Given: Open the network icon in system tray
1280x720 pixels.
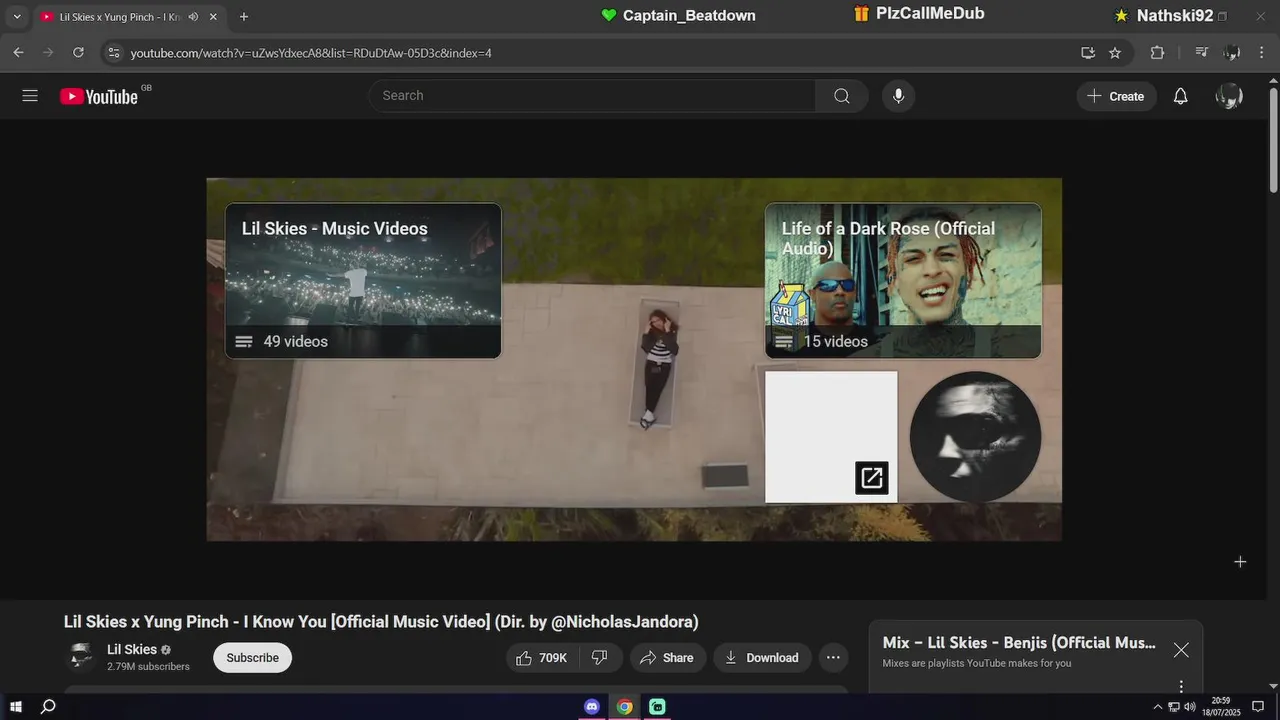Looking at the screenshot, I should coord(1174,707).
